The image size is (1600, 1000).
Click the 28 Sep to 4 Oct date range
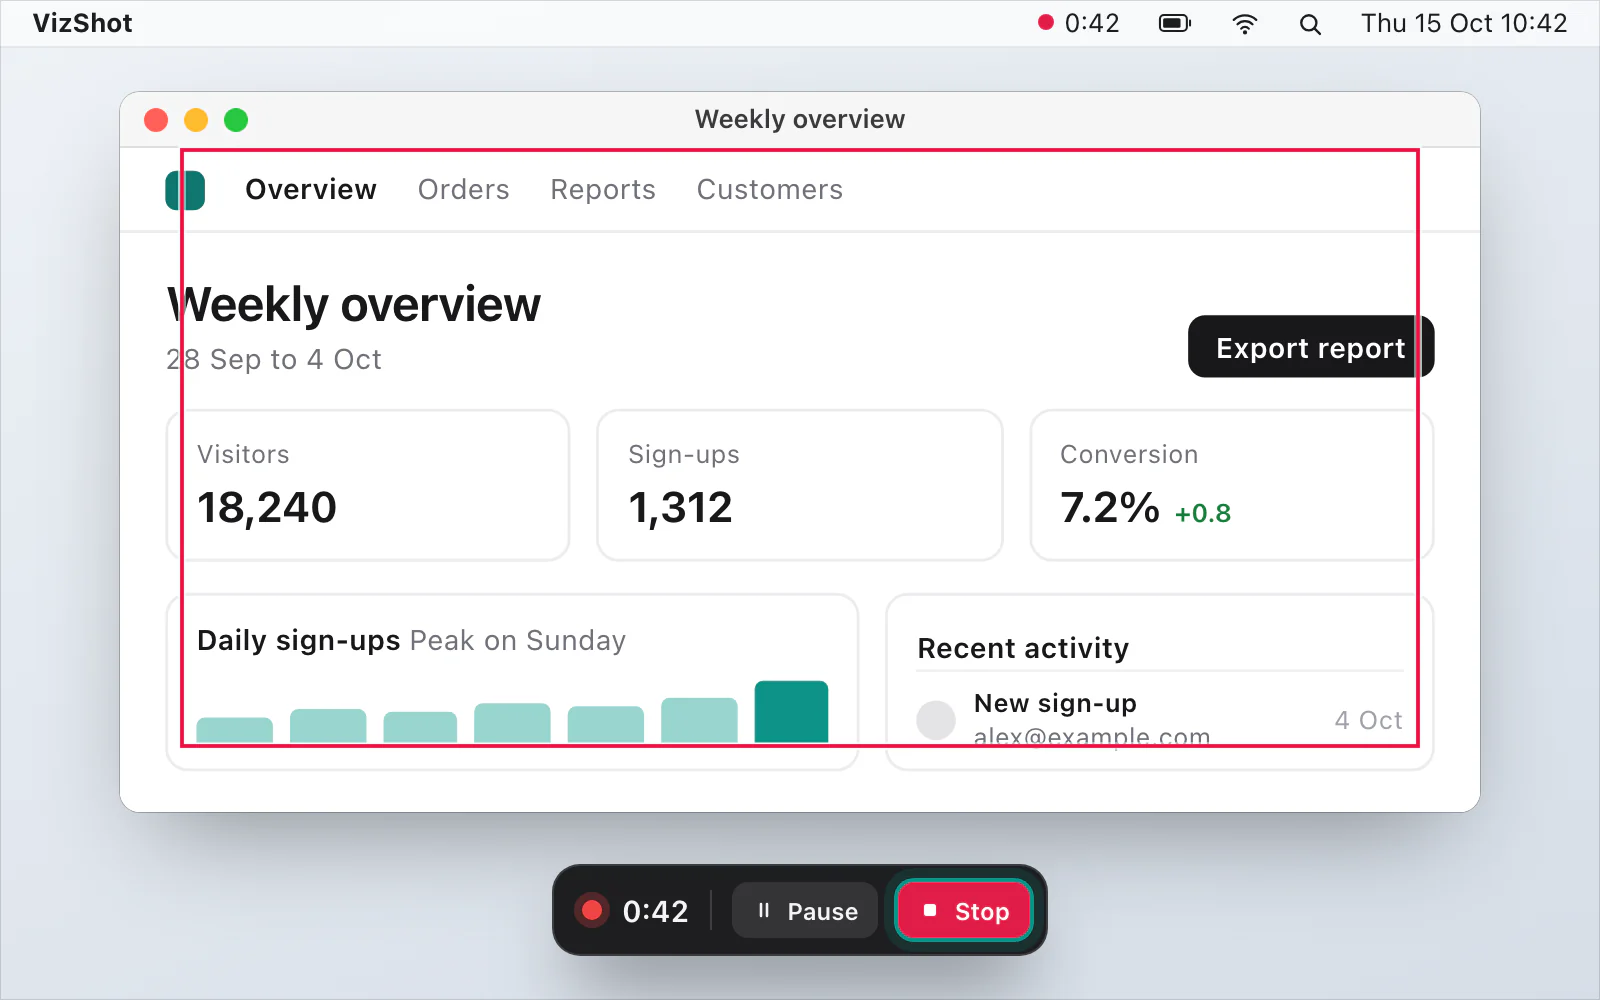point(274,359)
